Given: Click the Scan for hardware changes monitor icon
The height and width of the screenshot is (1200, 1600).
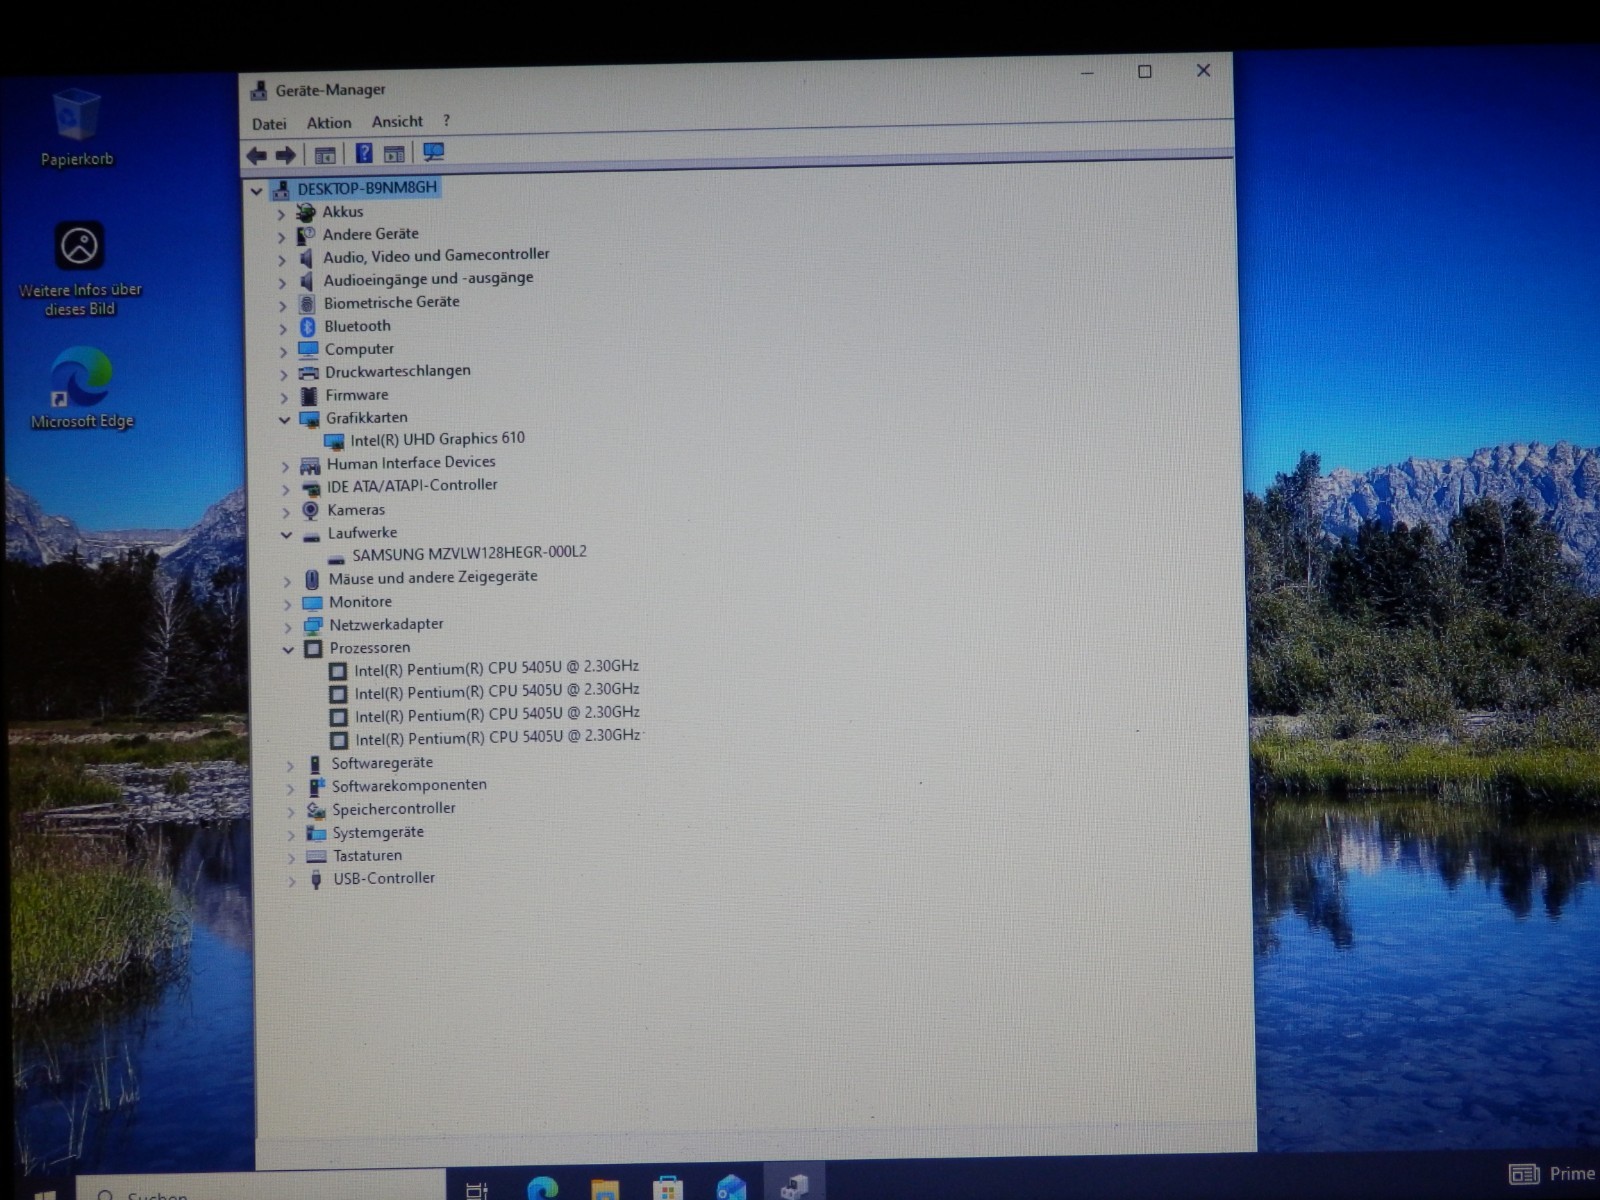Looking at the screenshot, I should pos(433,152).
